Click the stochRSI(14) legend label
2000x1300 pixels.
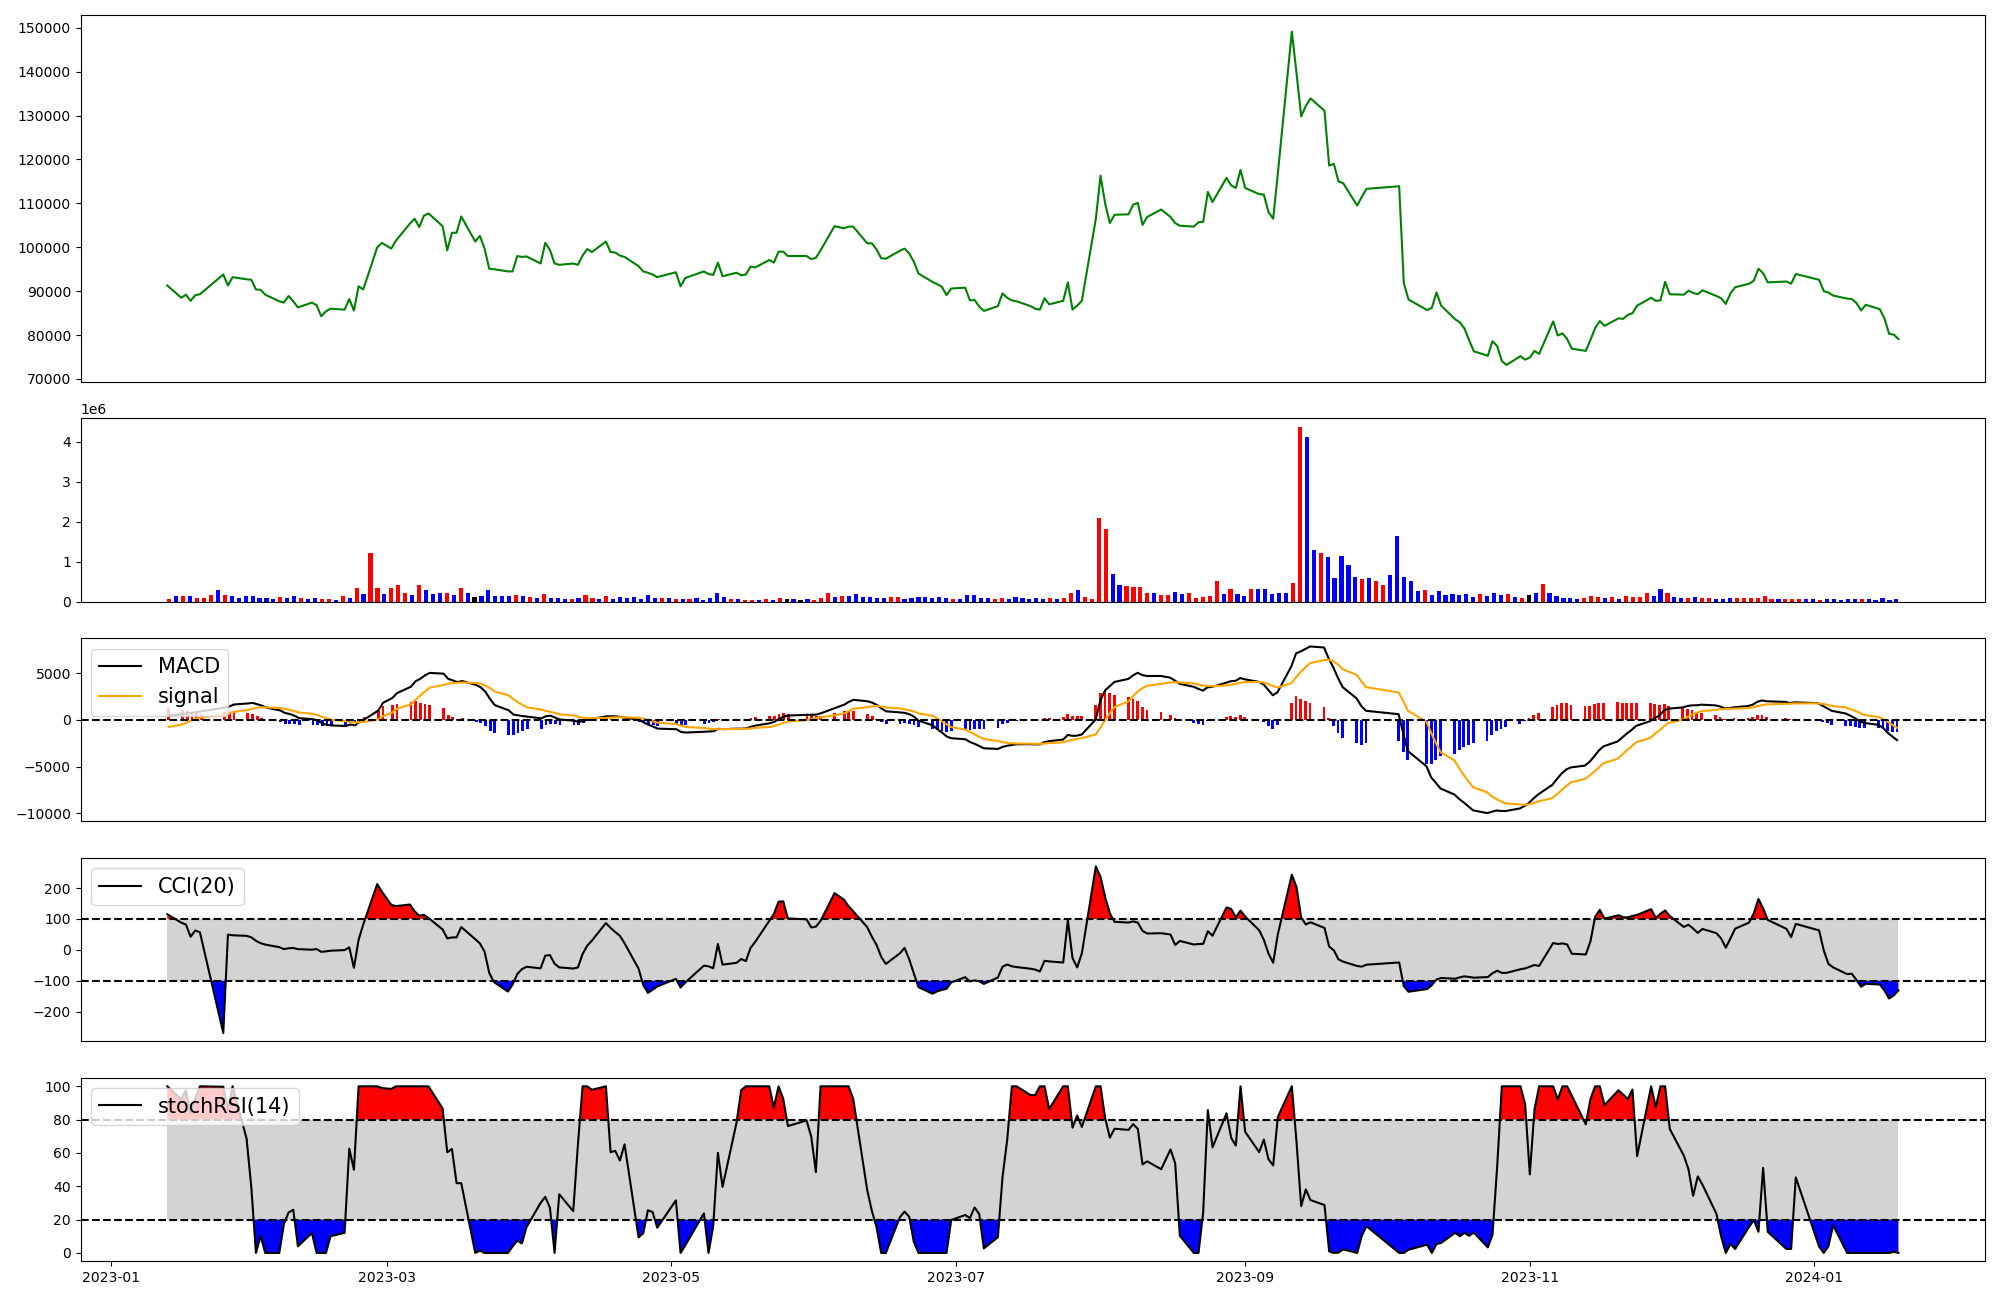(223, 1106)
